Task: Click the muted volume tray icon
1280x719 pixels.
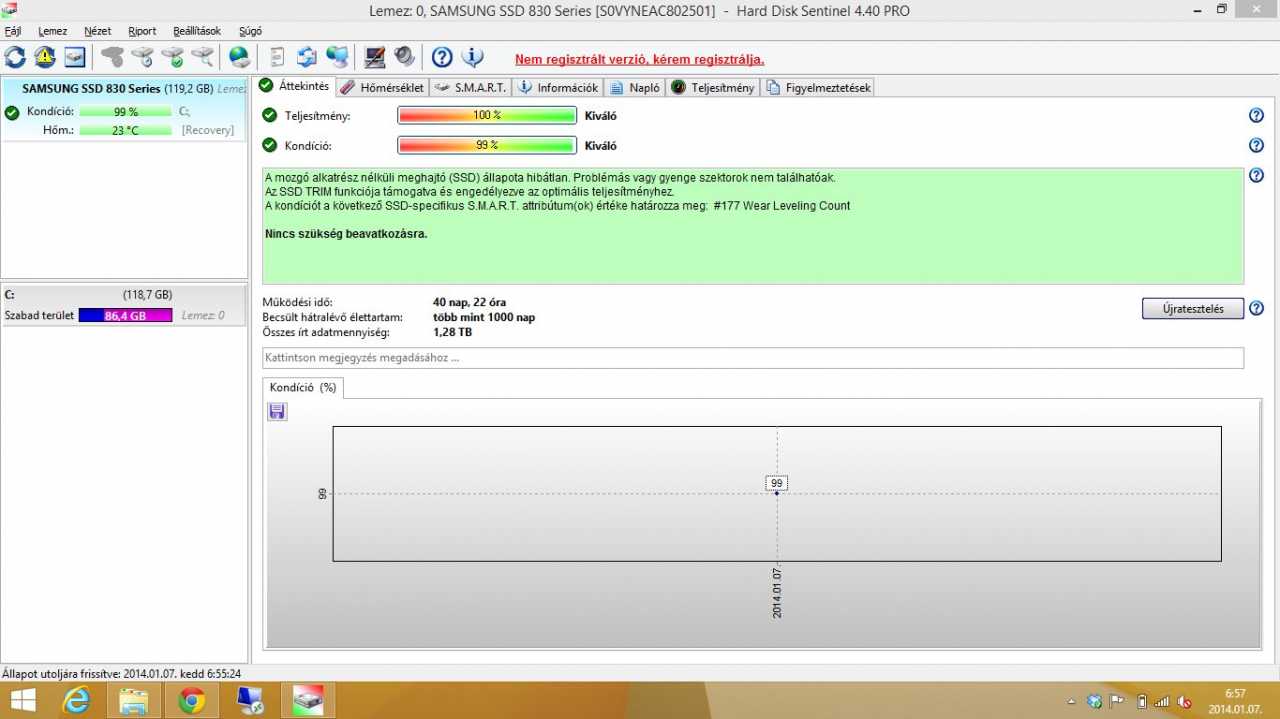Action: coord(1185,702)
